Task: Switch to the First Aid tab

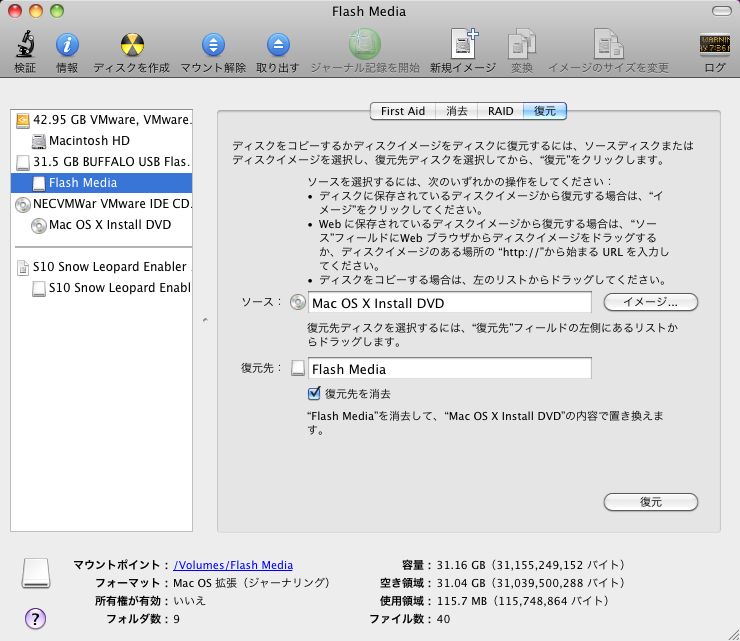Action: point(403,111)
